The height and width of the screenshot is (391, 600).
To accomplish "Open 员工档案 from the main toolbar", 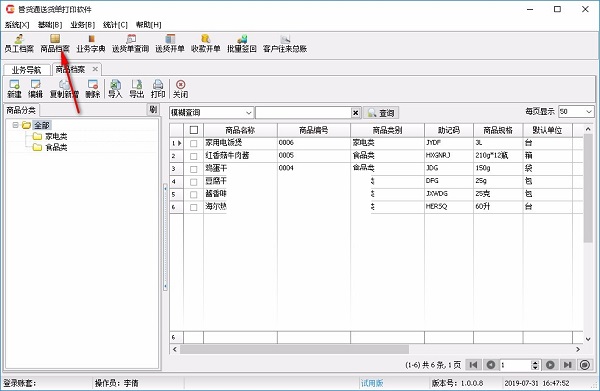I will (x=19, y=43).
